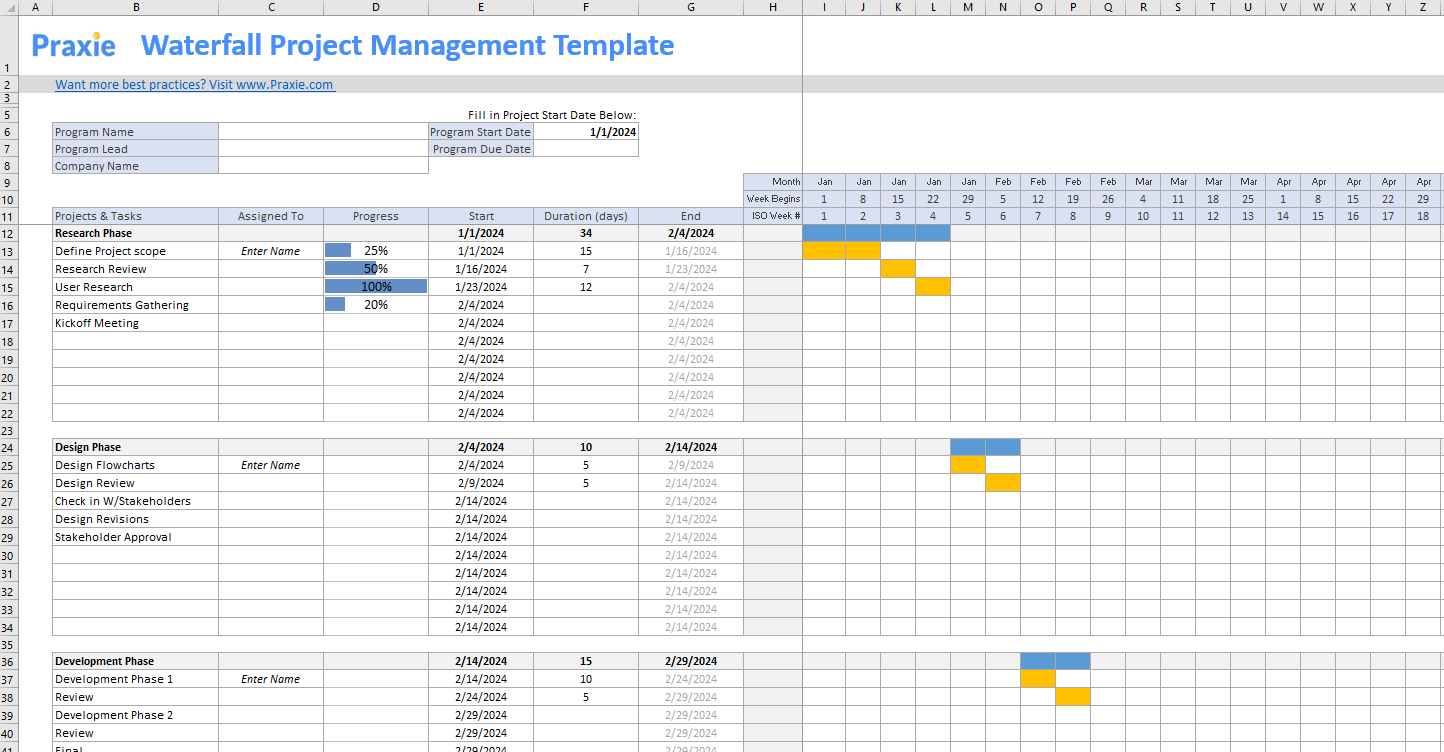Viewport: 1444px width, 752px height.
Task: Click the Kickoff Meeting task cell
Action: click(135, 323)
